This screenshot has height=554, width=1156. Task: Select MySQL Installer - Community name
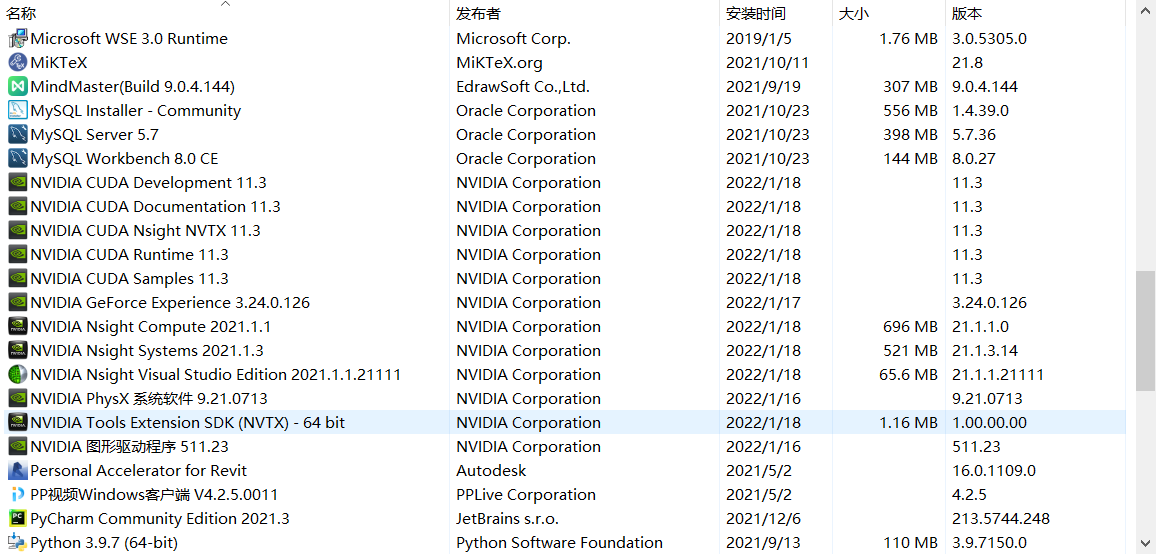tap(136, 111)
